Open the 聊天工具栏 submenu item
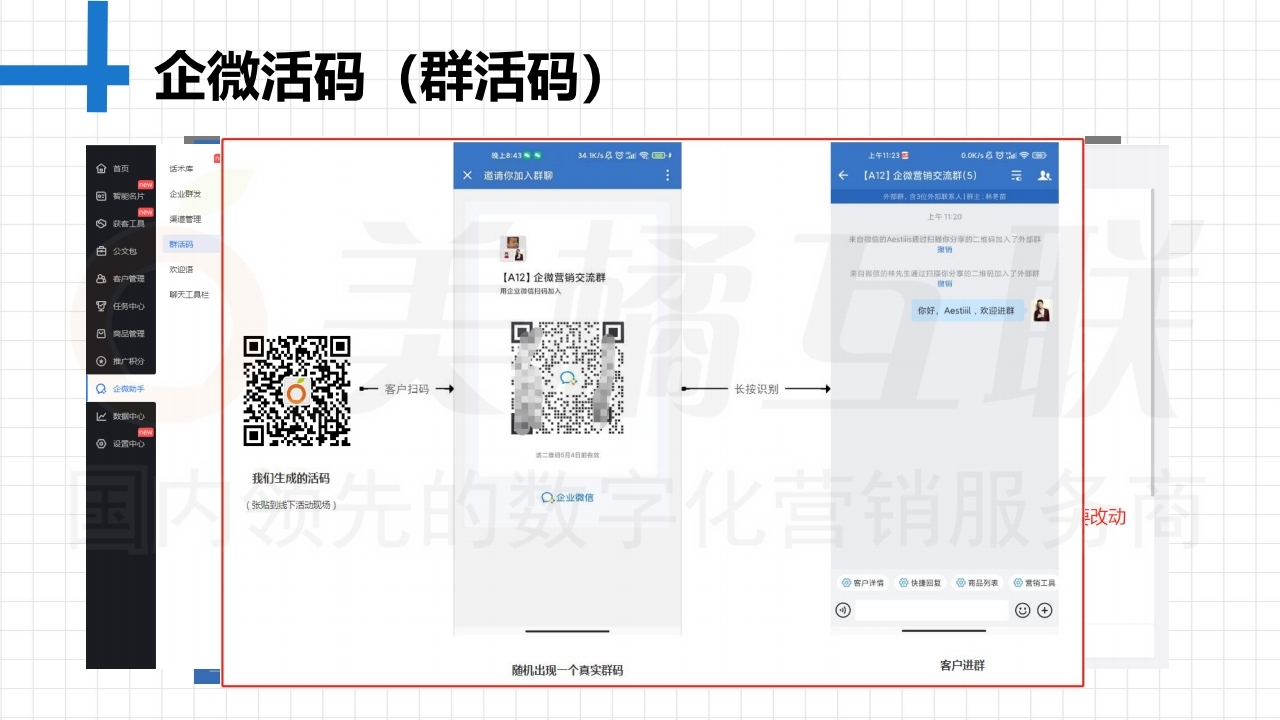Screen dimensions: 1280x720 (189, 294)
